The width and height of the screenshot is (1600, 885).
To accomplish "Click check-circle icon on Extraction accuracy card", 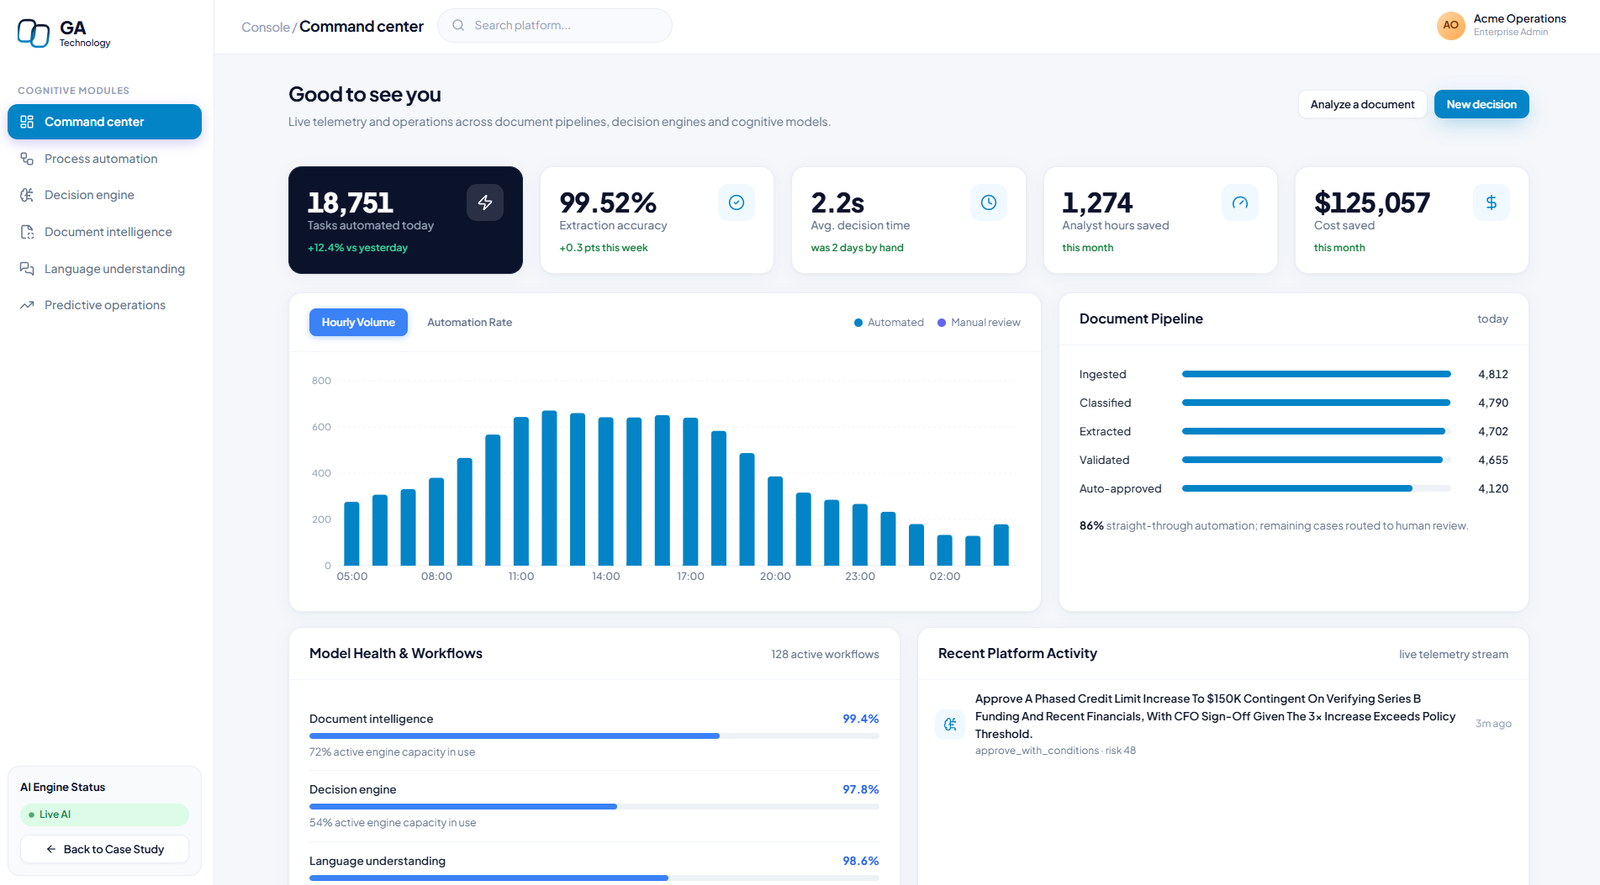I will (736, 202).
